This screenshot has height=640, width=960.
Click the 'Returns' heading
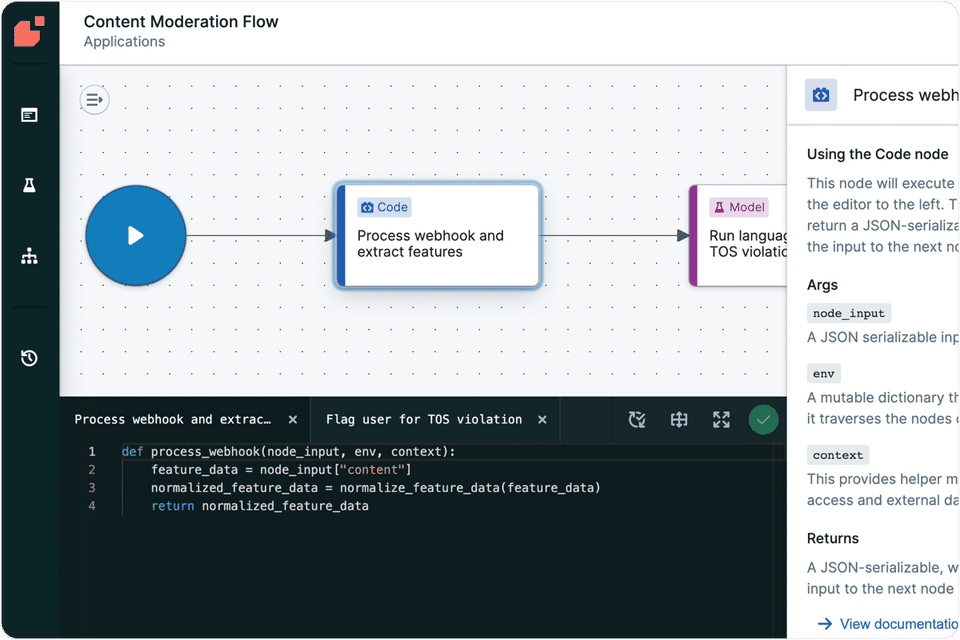(833, 538)
